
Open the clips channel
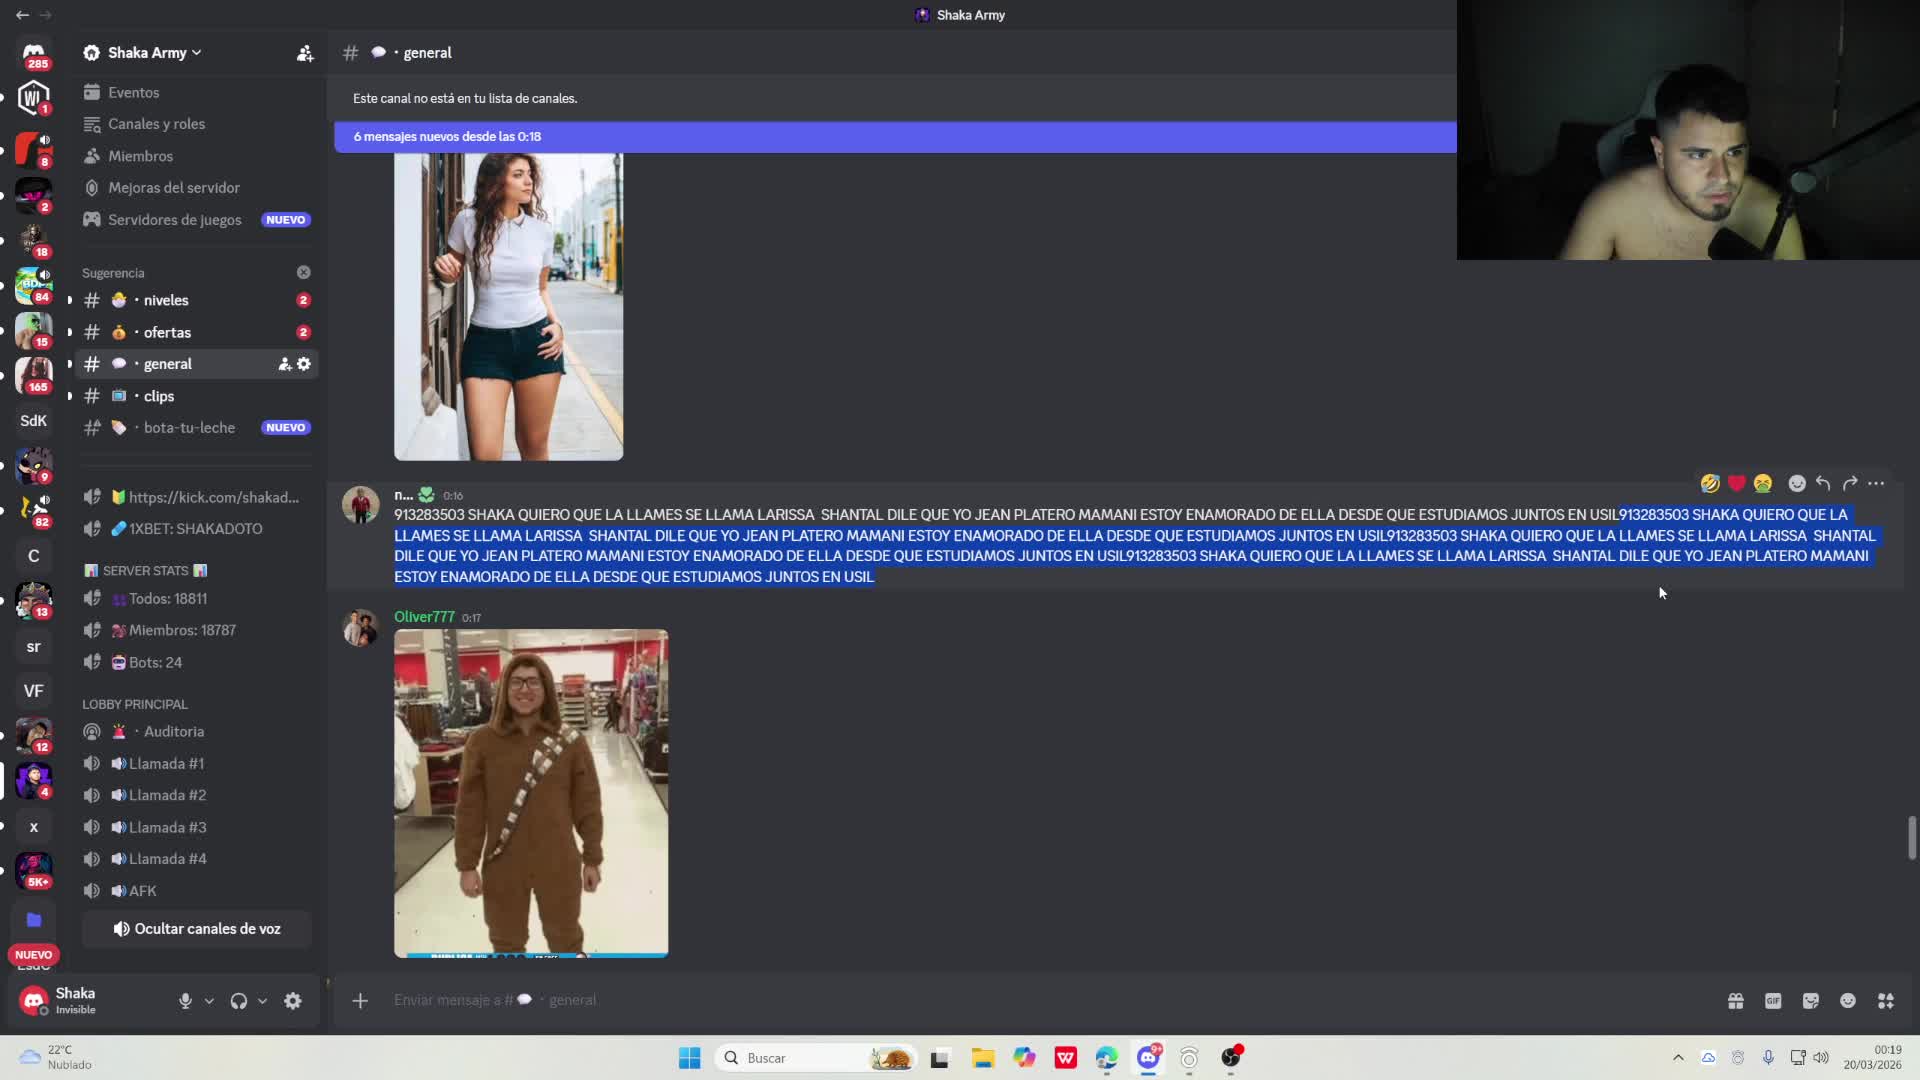(x=159, y=396)
